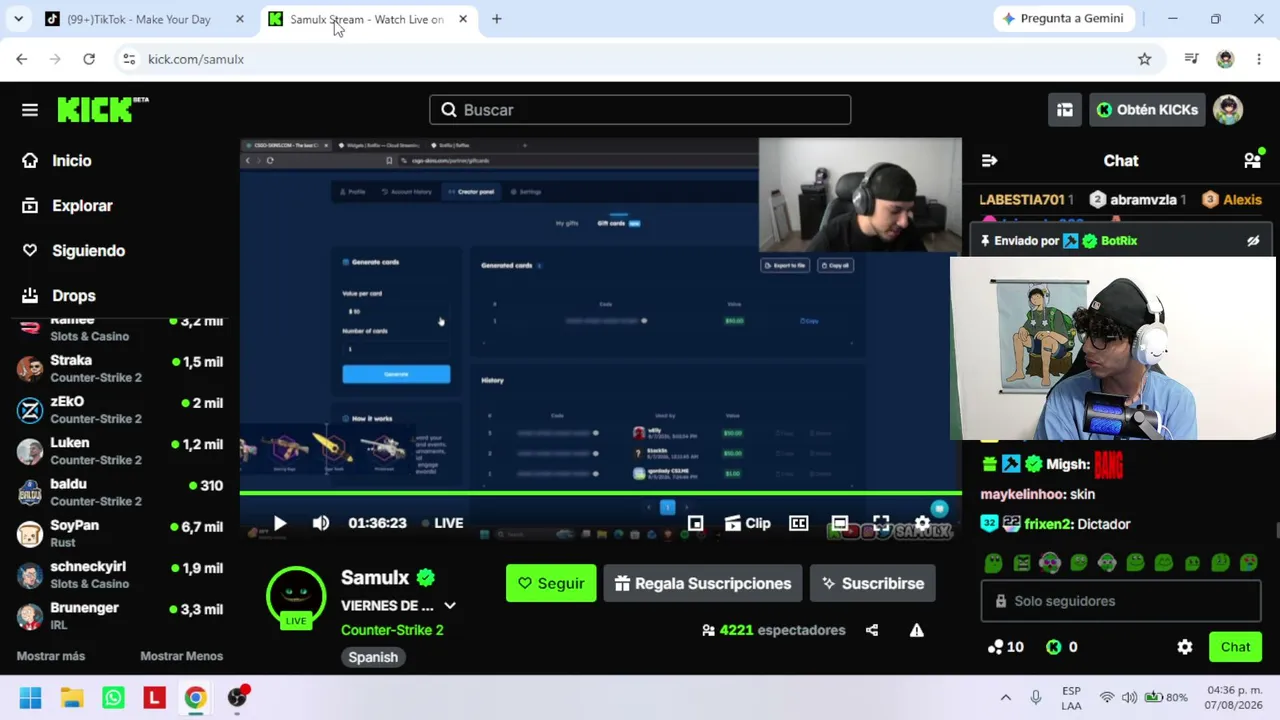Open the Clip creation tool
This screenshot has width=1280, height=720.
point(748,523)
